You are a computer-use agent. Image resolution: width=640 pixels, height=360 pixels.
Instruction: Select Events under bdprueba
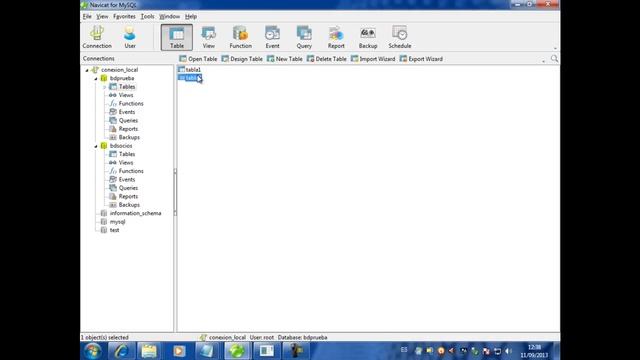(x=127, y=112)
